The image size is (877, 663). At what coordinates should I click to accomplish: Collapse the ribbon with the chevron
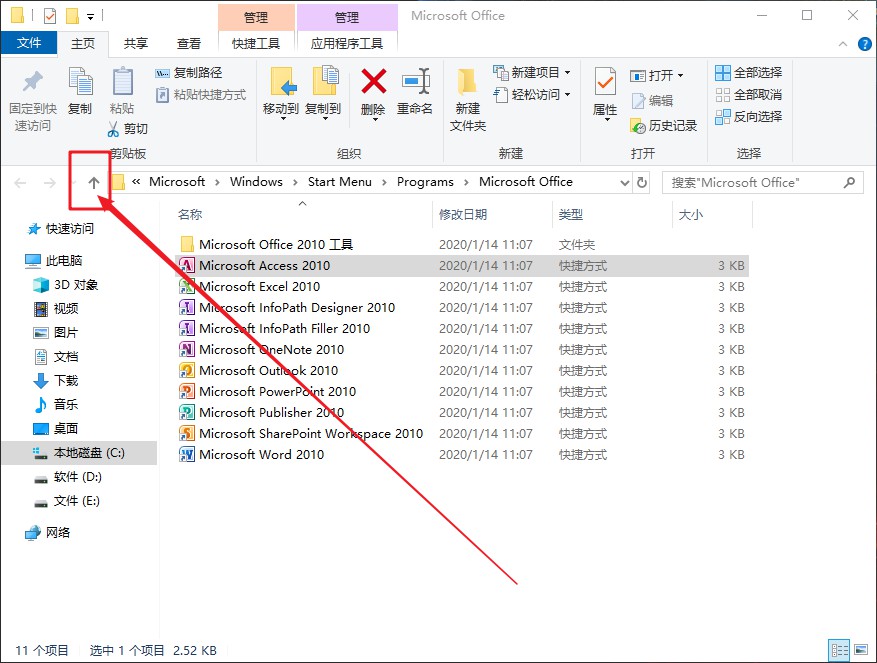tap(842, 43)
